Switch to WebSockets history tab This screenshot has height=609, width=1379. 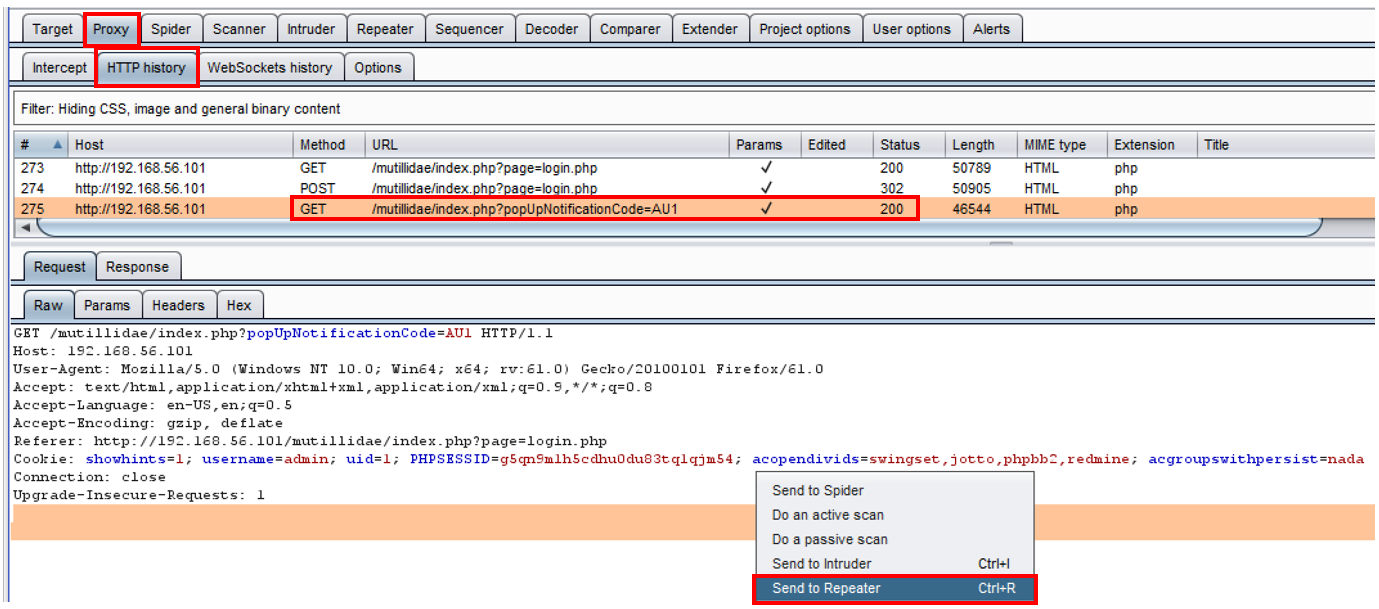269,68
